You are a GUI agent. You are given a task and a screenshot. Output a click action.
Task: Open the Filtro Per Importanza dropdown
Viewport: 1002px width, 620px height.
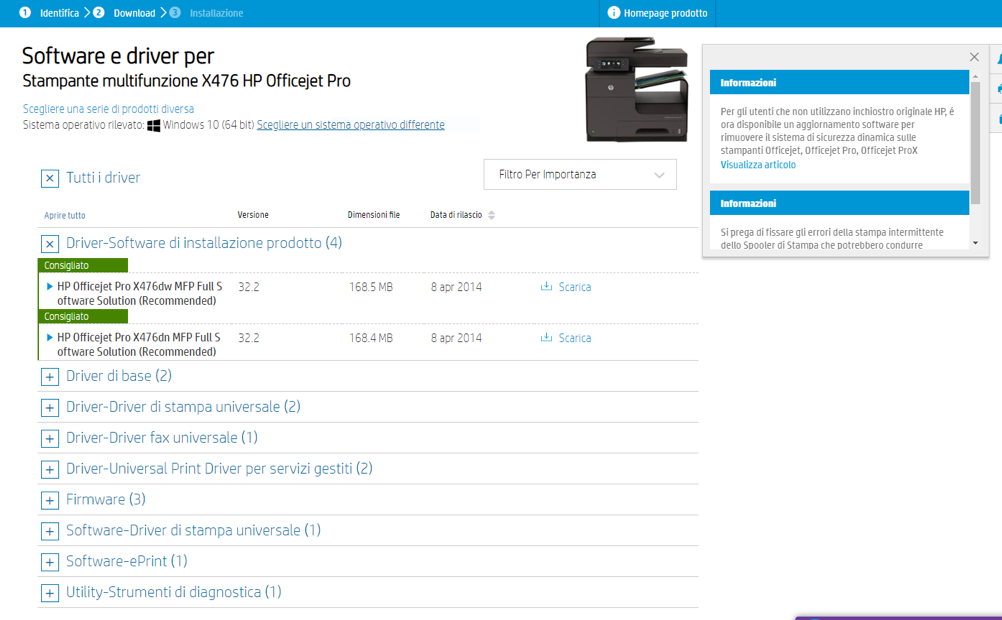(x=580, y=175)
